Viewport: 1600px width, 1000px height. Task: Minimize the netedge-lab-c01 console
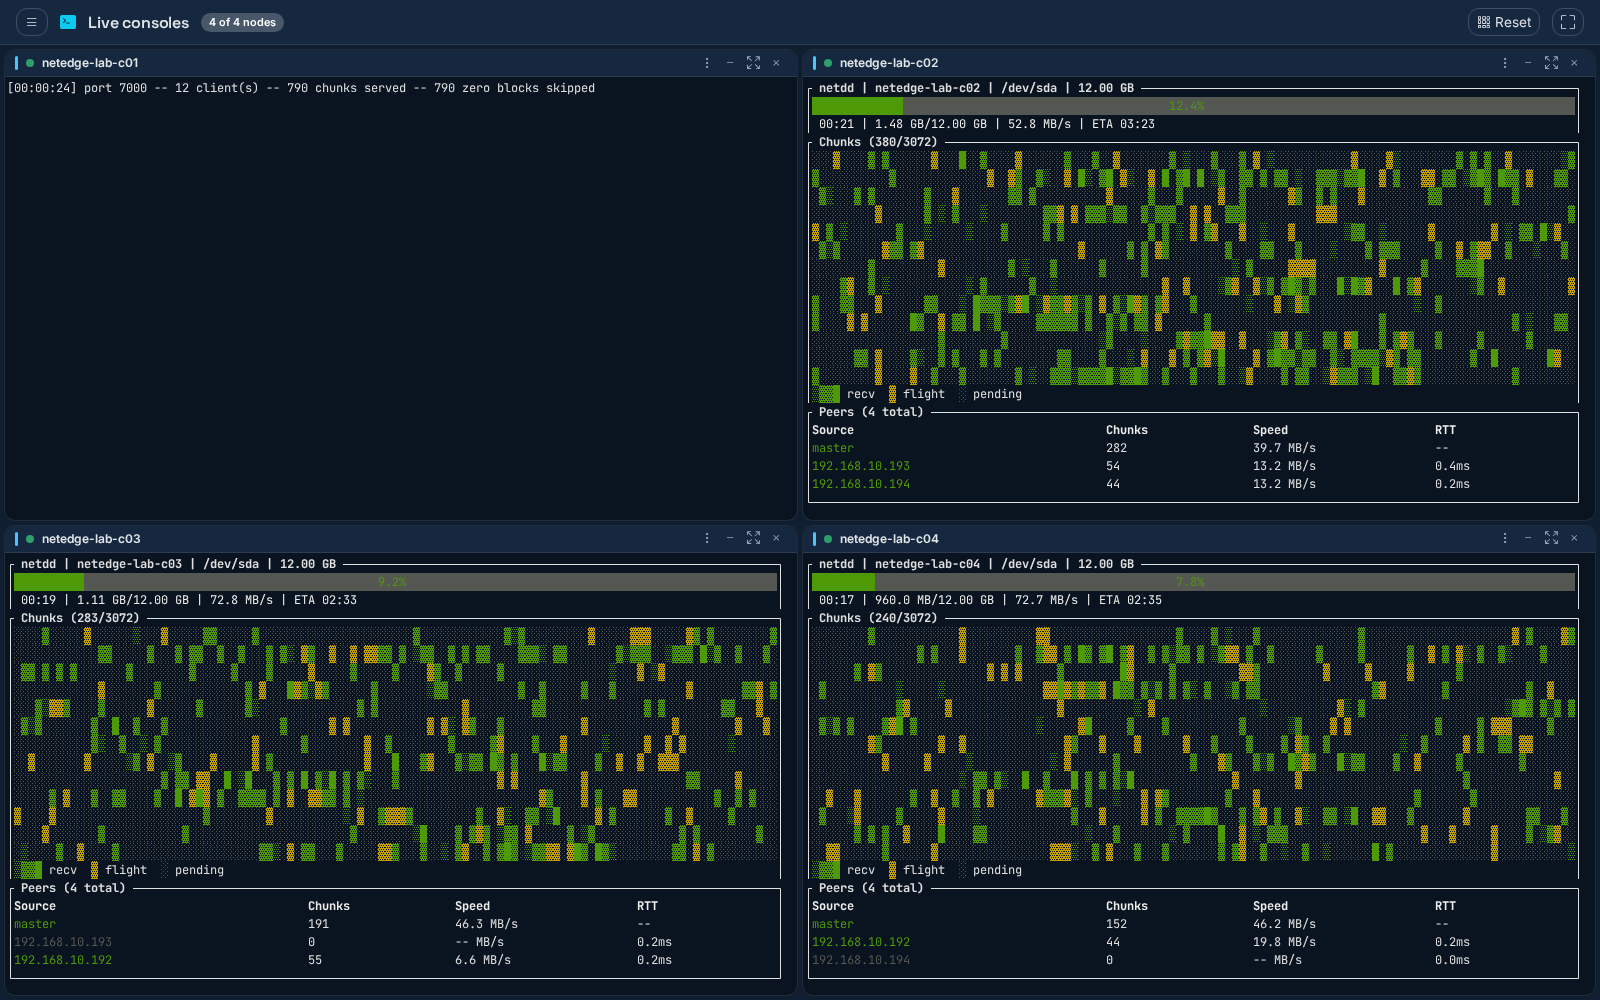coord(730,63)
